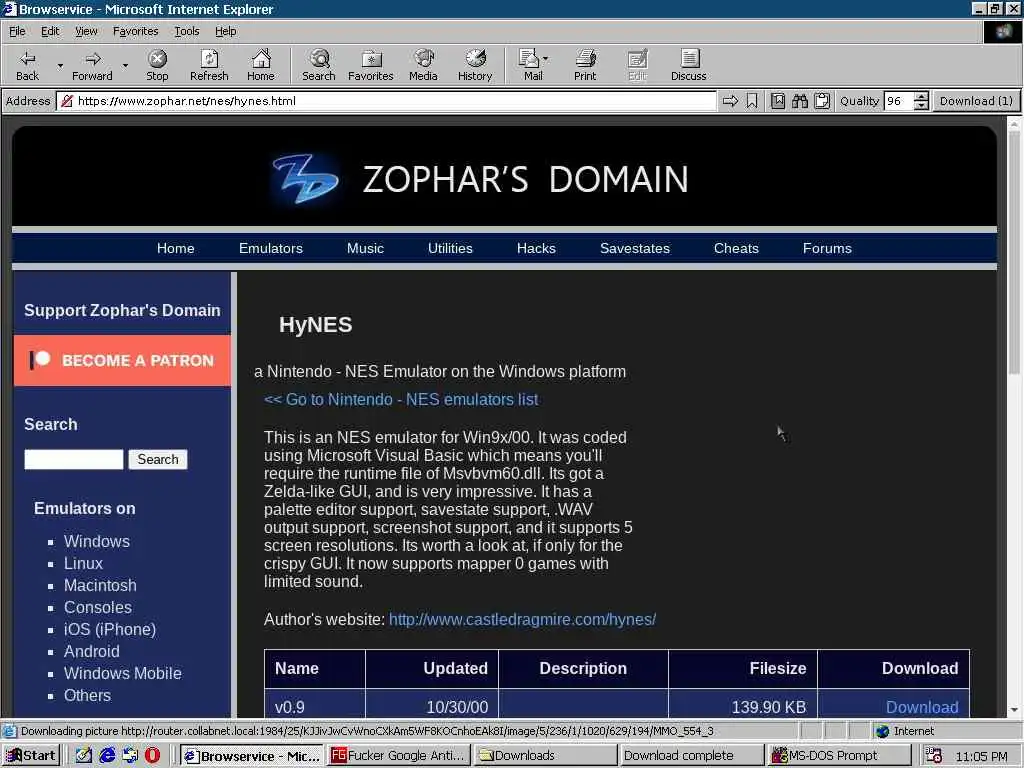Click the clipboard paste icon
This screenshot has height=768, width=1024.
(822, 101)
